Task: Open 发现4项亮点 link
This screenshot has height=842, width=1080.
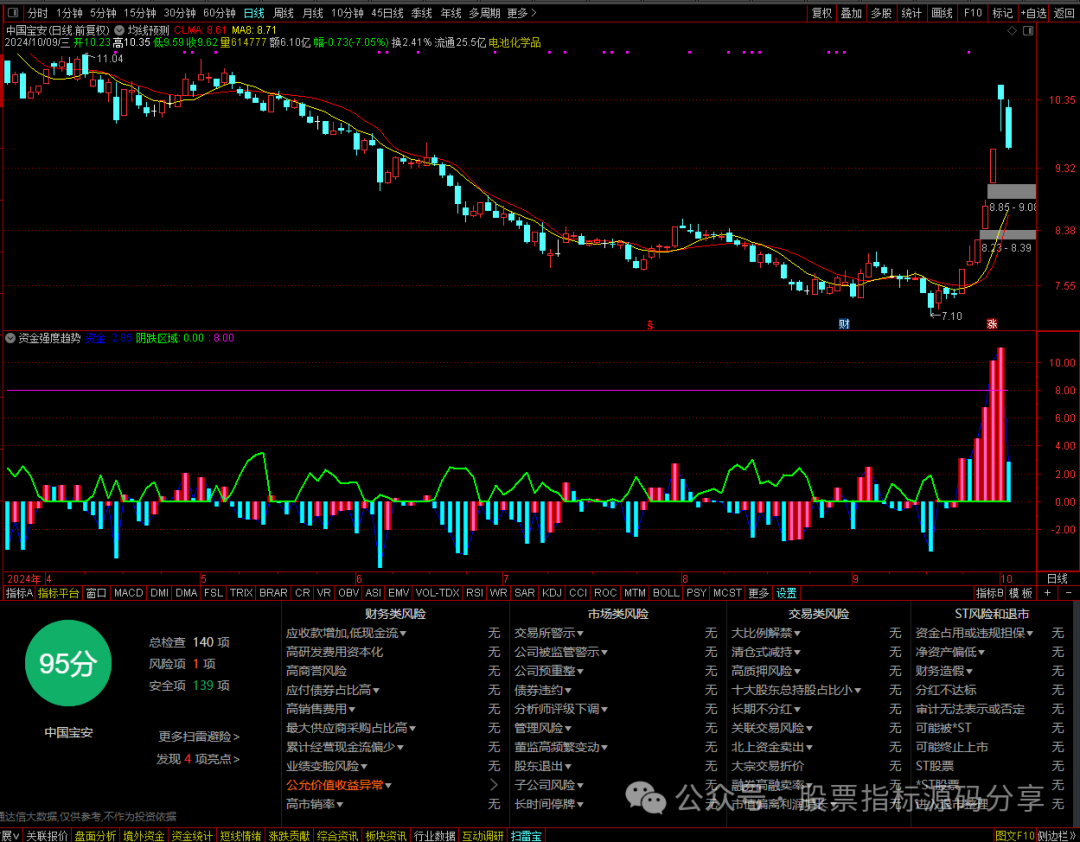Action: click(198, 759)
